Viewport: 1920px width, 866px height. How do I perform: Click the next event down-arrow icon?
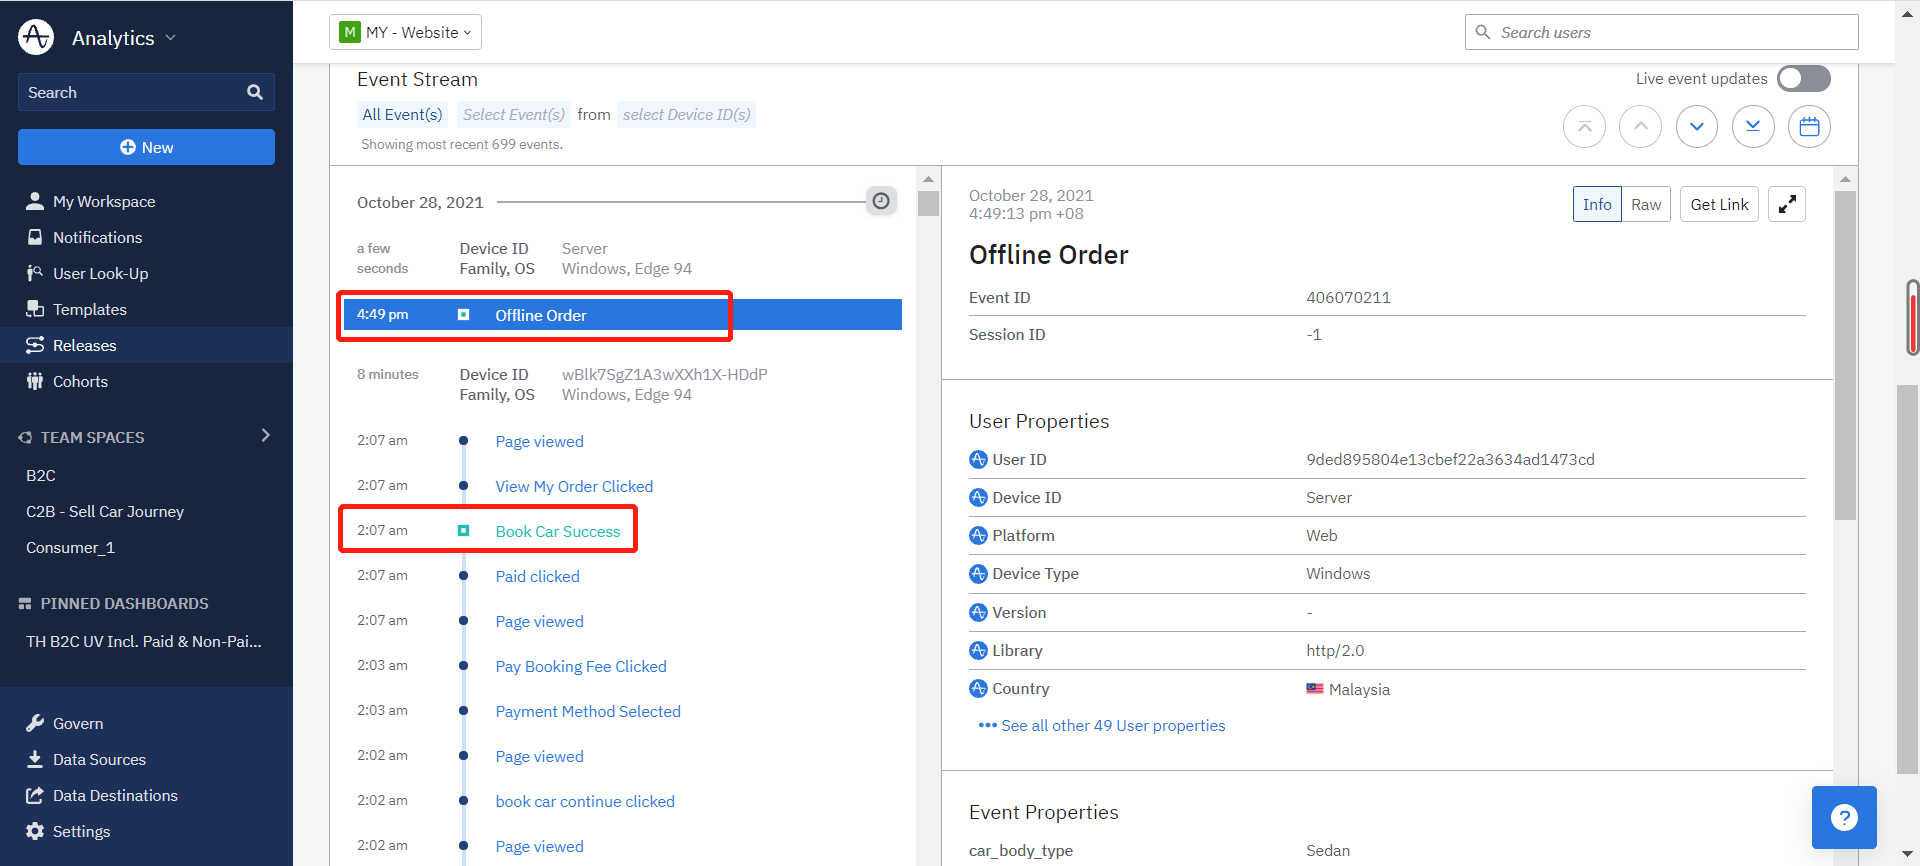pos(1697,127)
